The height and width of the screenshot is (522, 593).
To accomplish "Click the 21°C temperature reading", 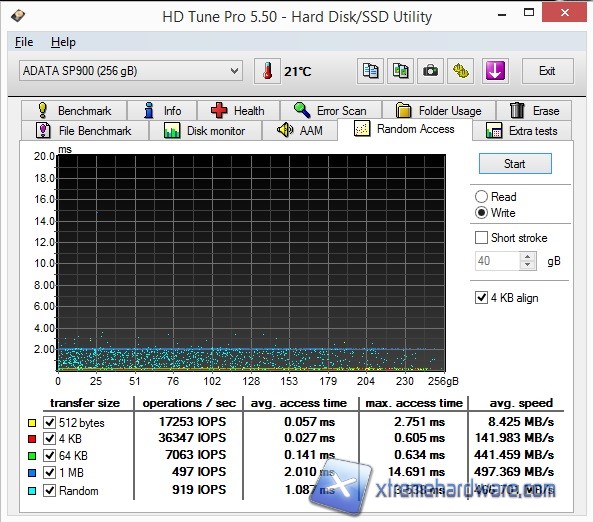I will (x=298, y=71).
